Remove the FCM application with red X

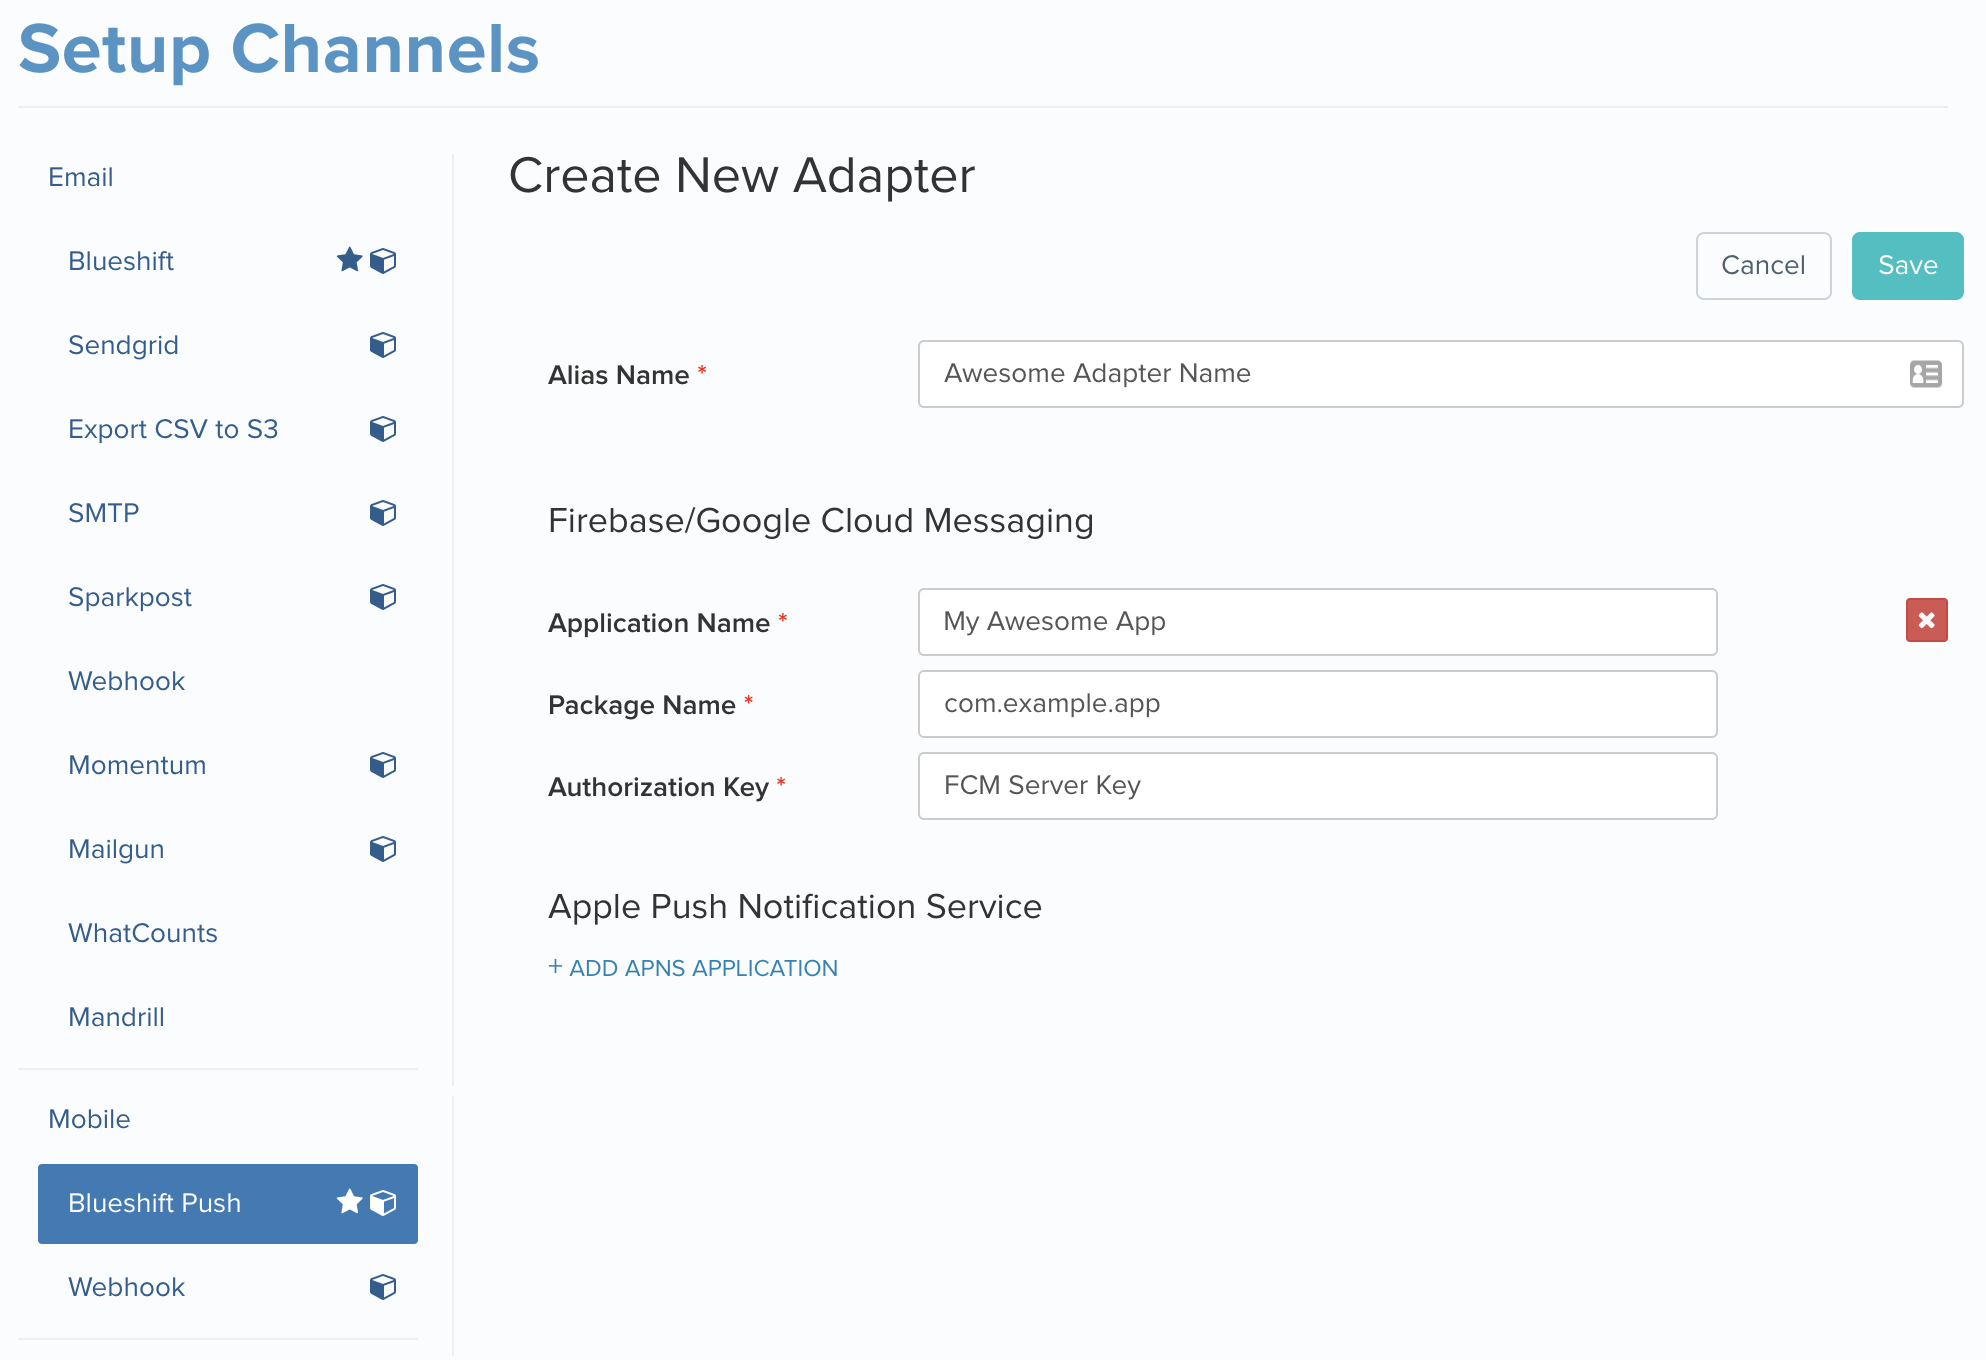click(1926, 620)
